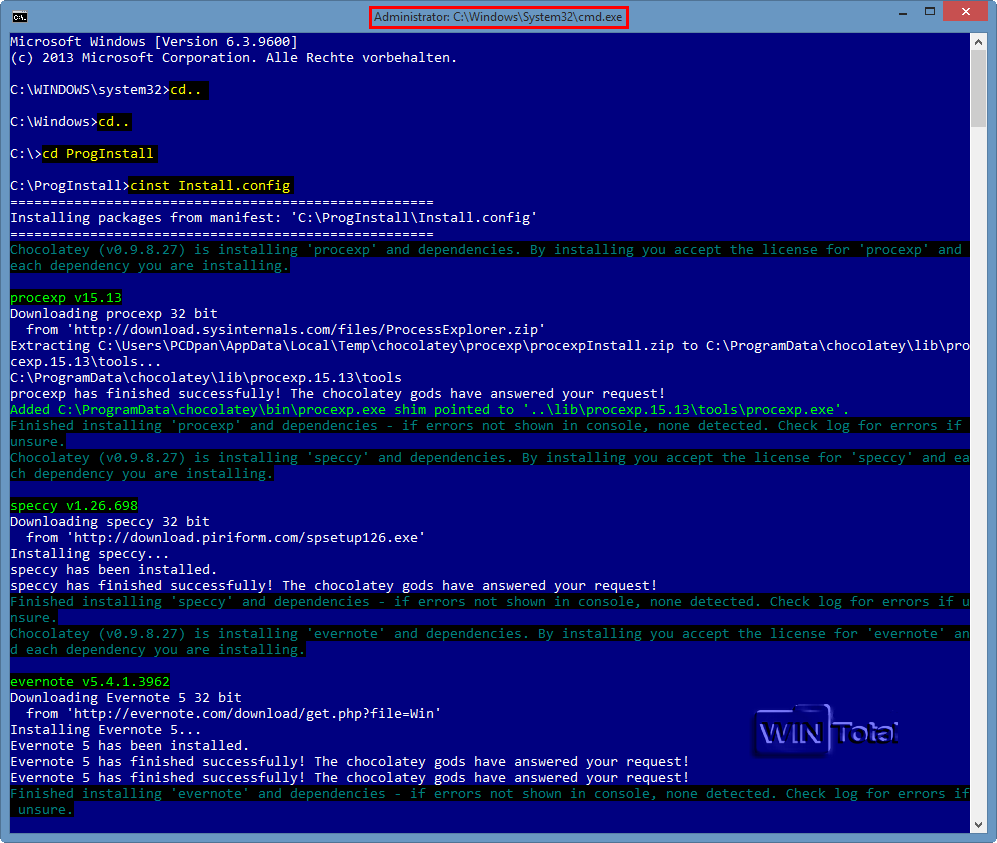Screen dimensions: 997x843
Task: Click the 'Installing speccy...' line
Action: 90,554
